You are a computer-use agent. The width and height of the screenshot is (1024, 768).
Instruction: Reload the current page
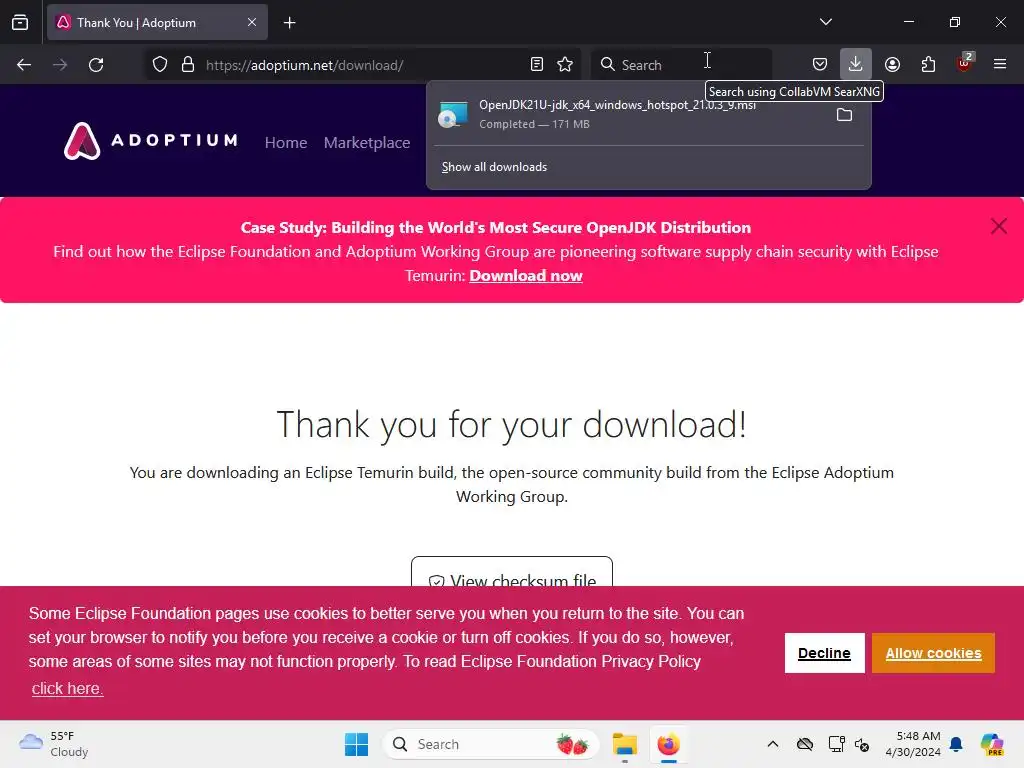click(96, 65)
